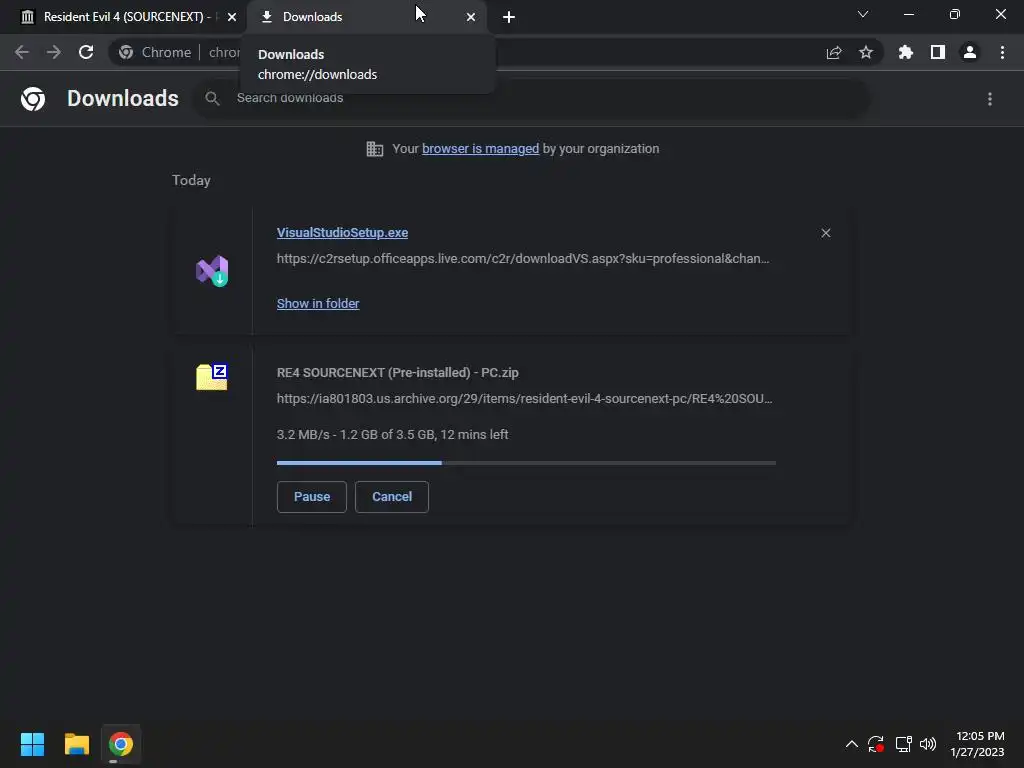Open the Windows Start menu
The image size is (1024, 768).
[33, 744]
